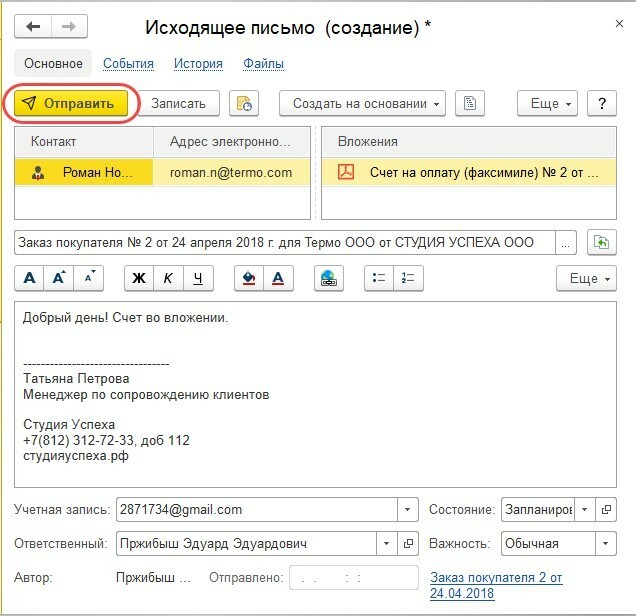Apply a bulleted list
Image resolution: width=636 pixels, height=616 pixels.
click(x=379, y=278)
